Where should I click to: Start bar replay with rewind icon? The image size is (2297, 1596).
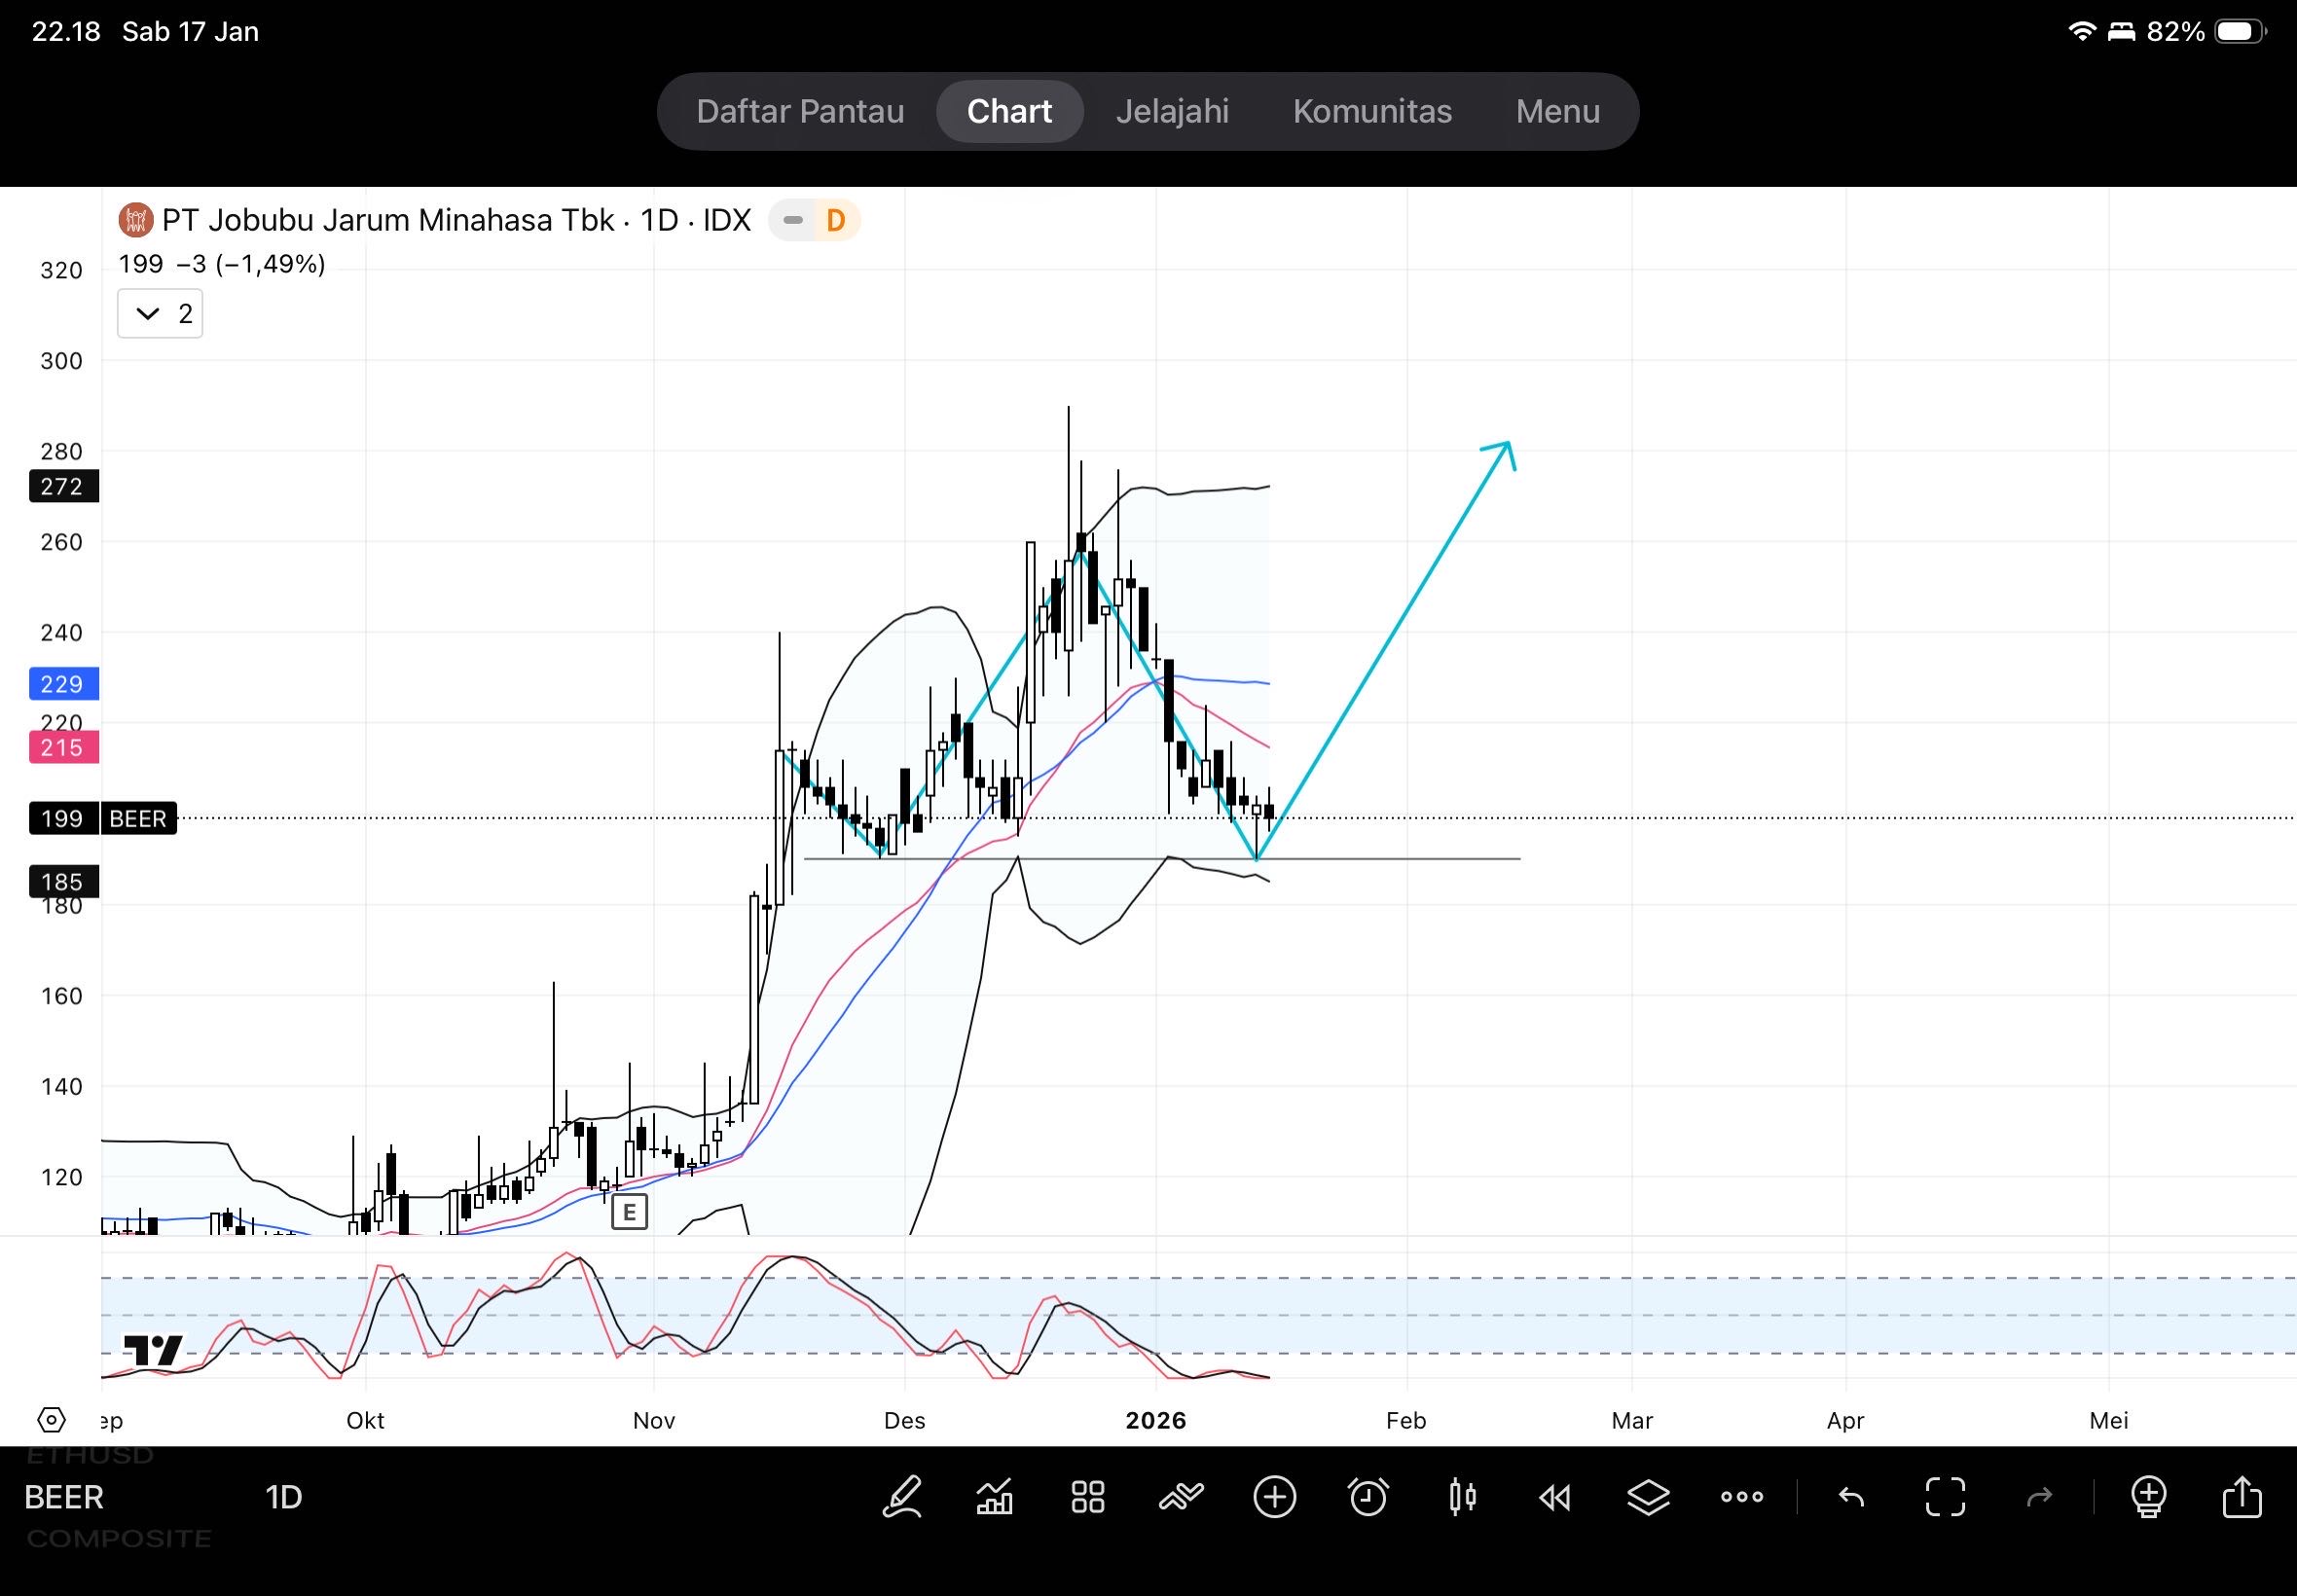click(1555, 1497)
